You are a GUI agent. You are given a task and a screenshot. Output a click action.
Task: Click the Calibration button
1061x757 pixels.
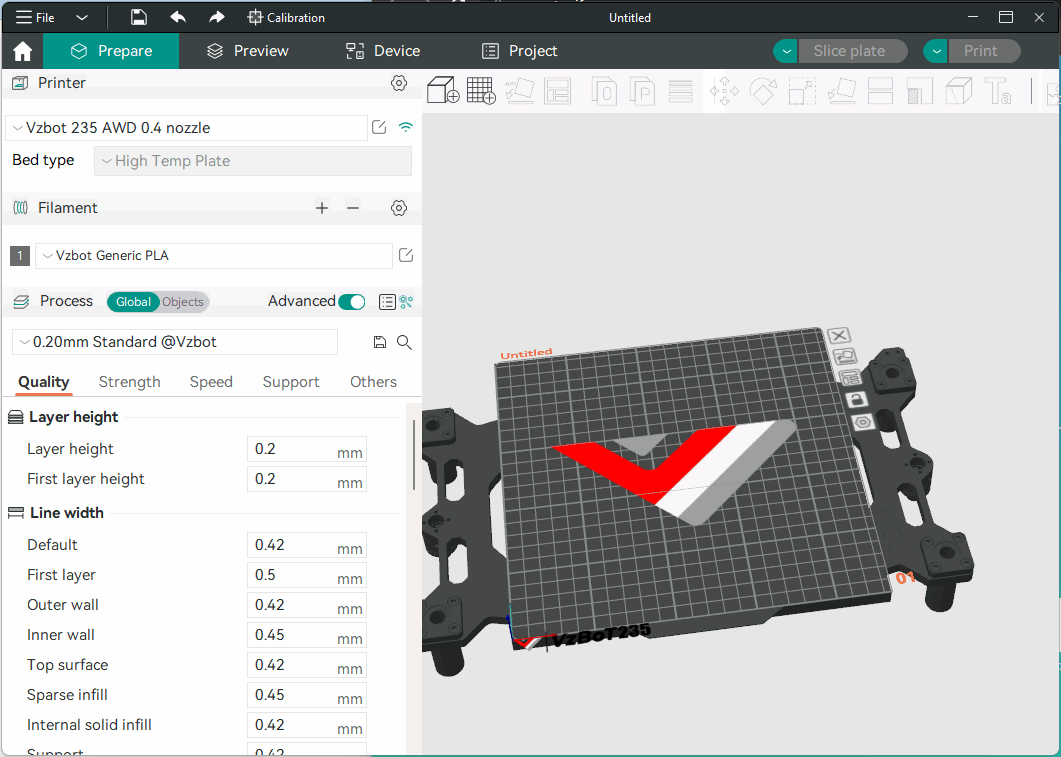286,17
